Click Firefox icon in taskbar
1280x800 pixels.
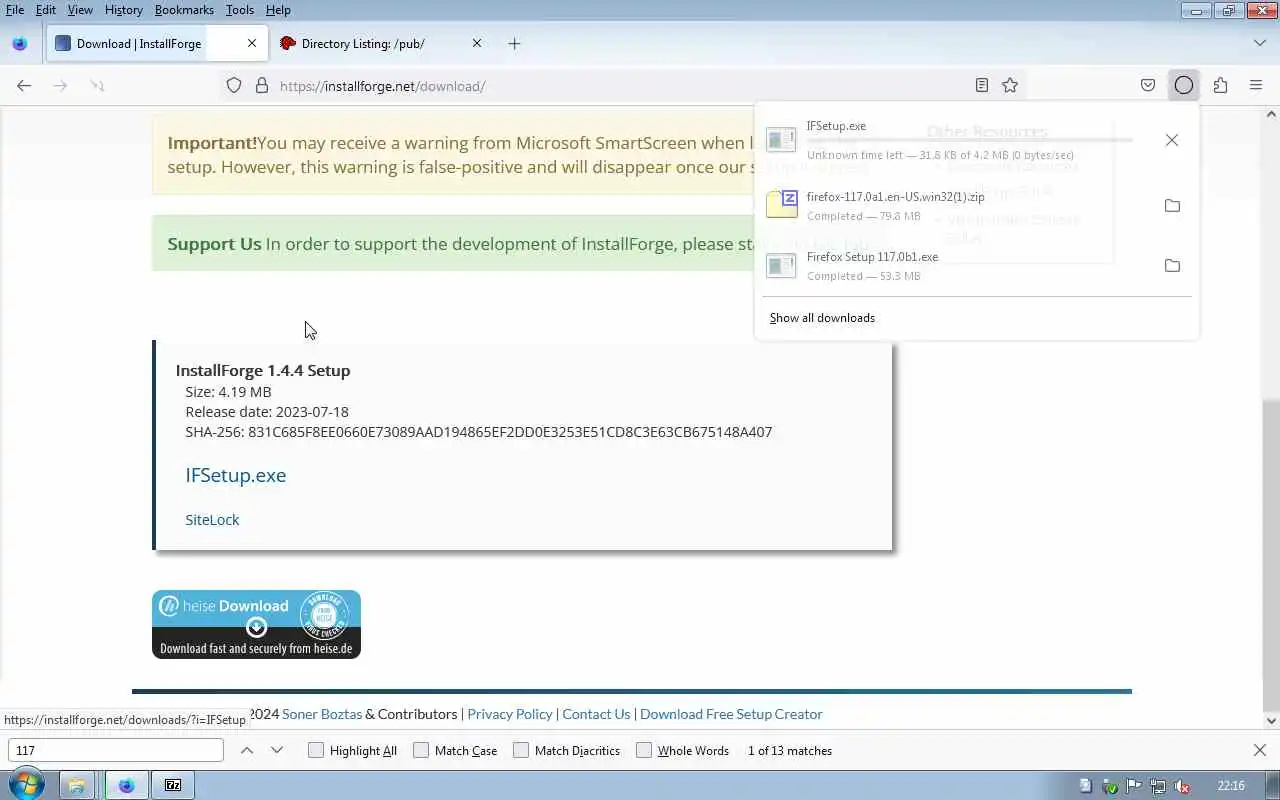coord(126,786)
